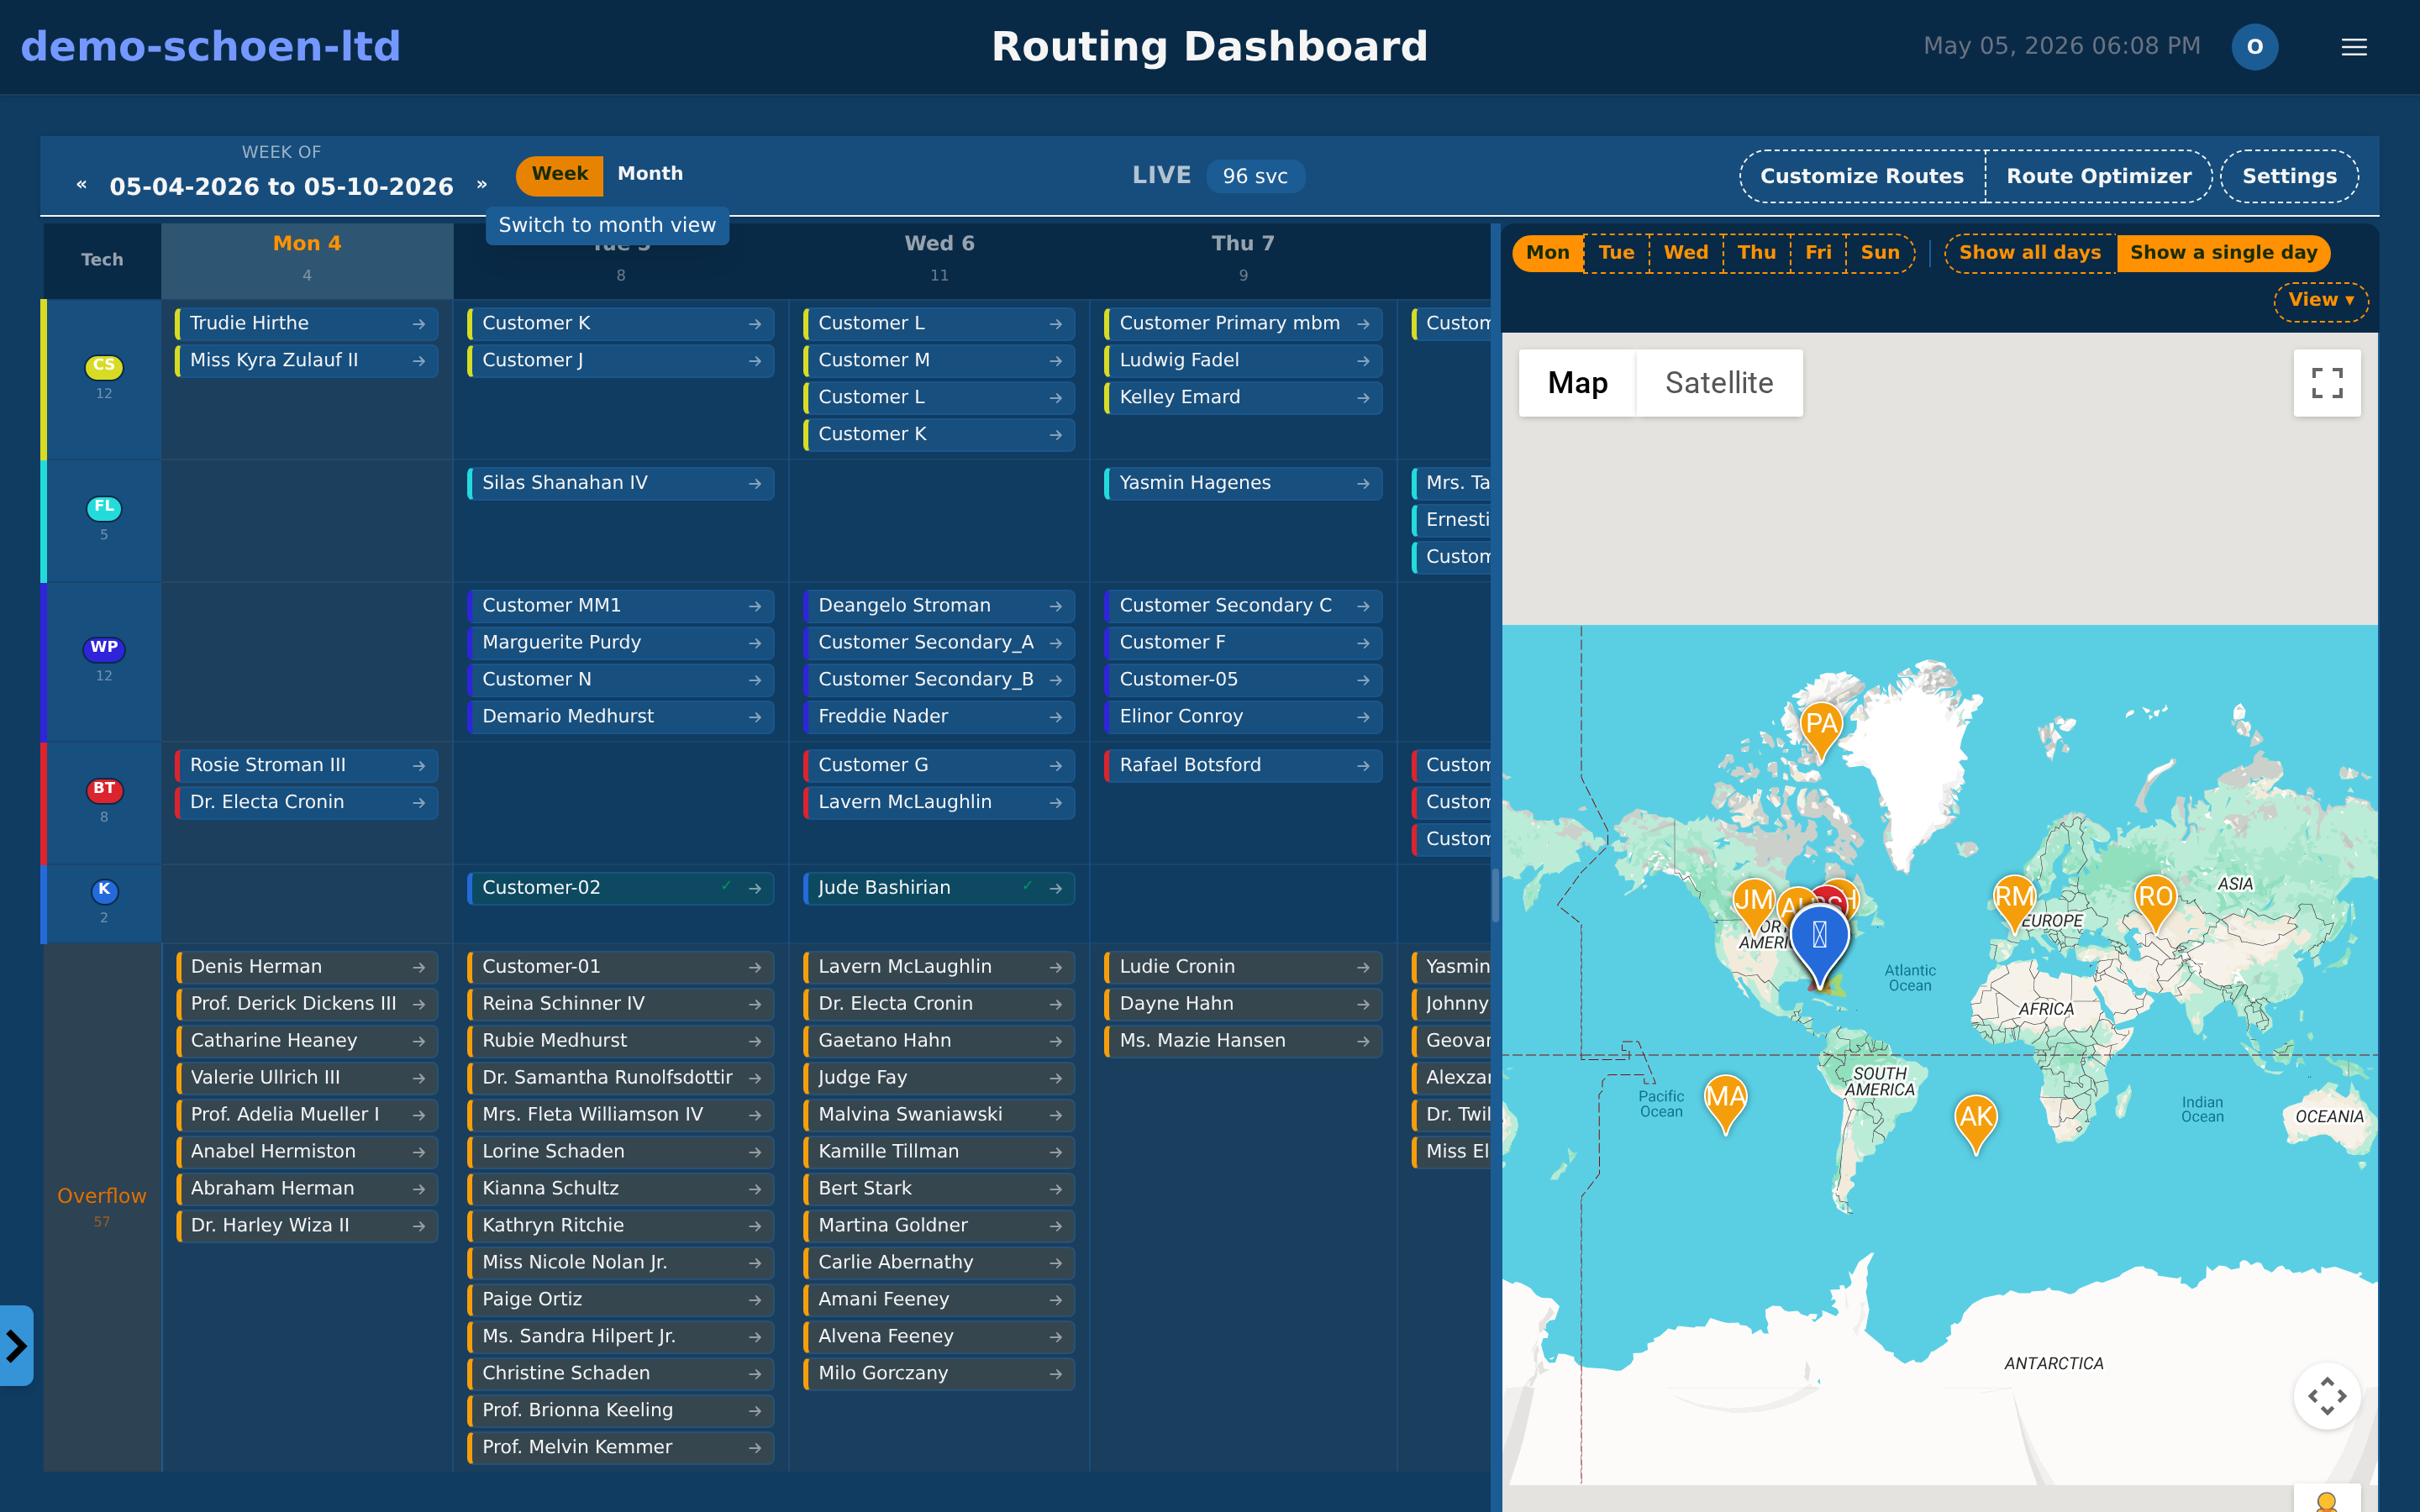Open Deangelo Stroman job card

939,606
